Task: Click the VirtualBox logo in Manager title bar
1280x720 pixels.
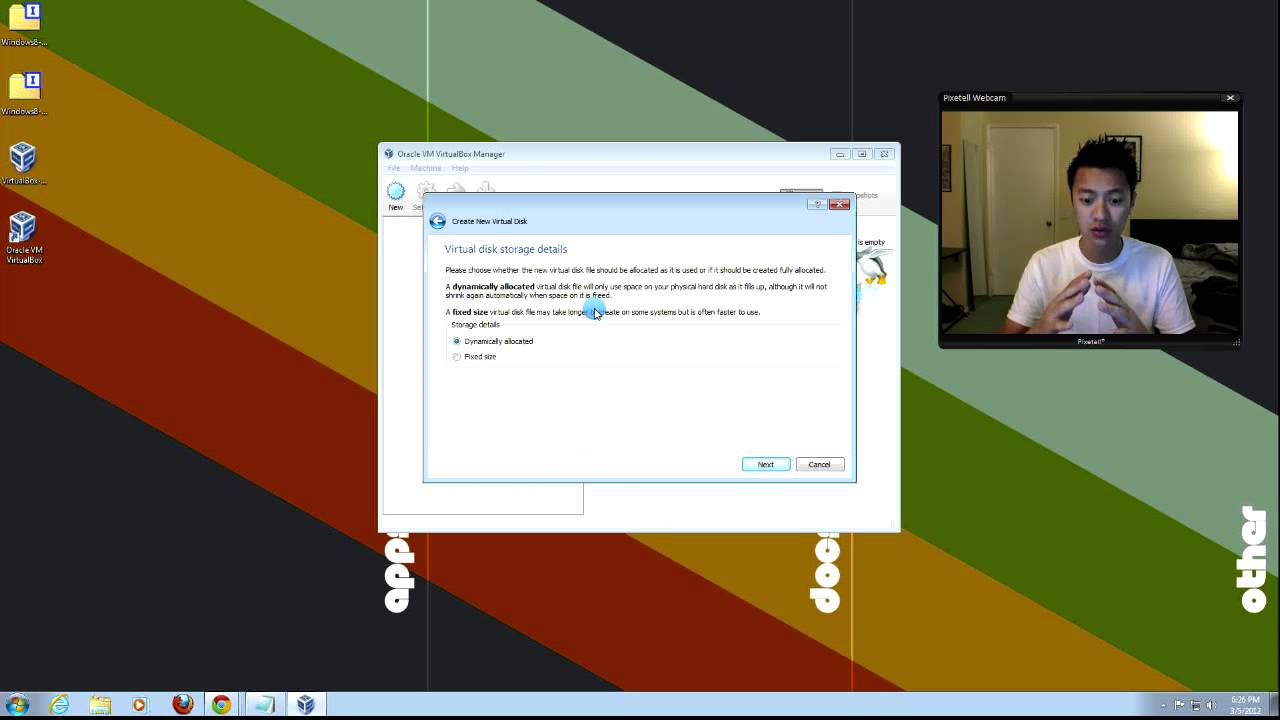Action: click(389, 154)
